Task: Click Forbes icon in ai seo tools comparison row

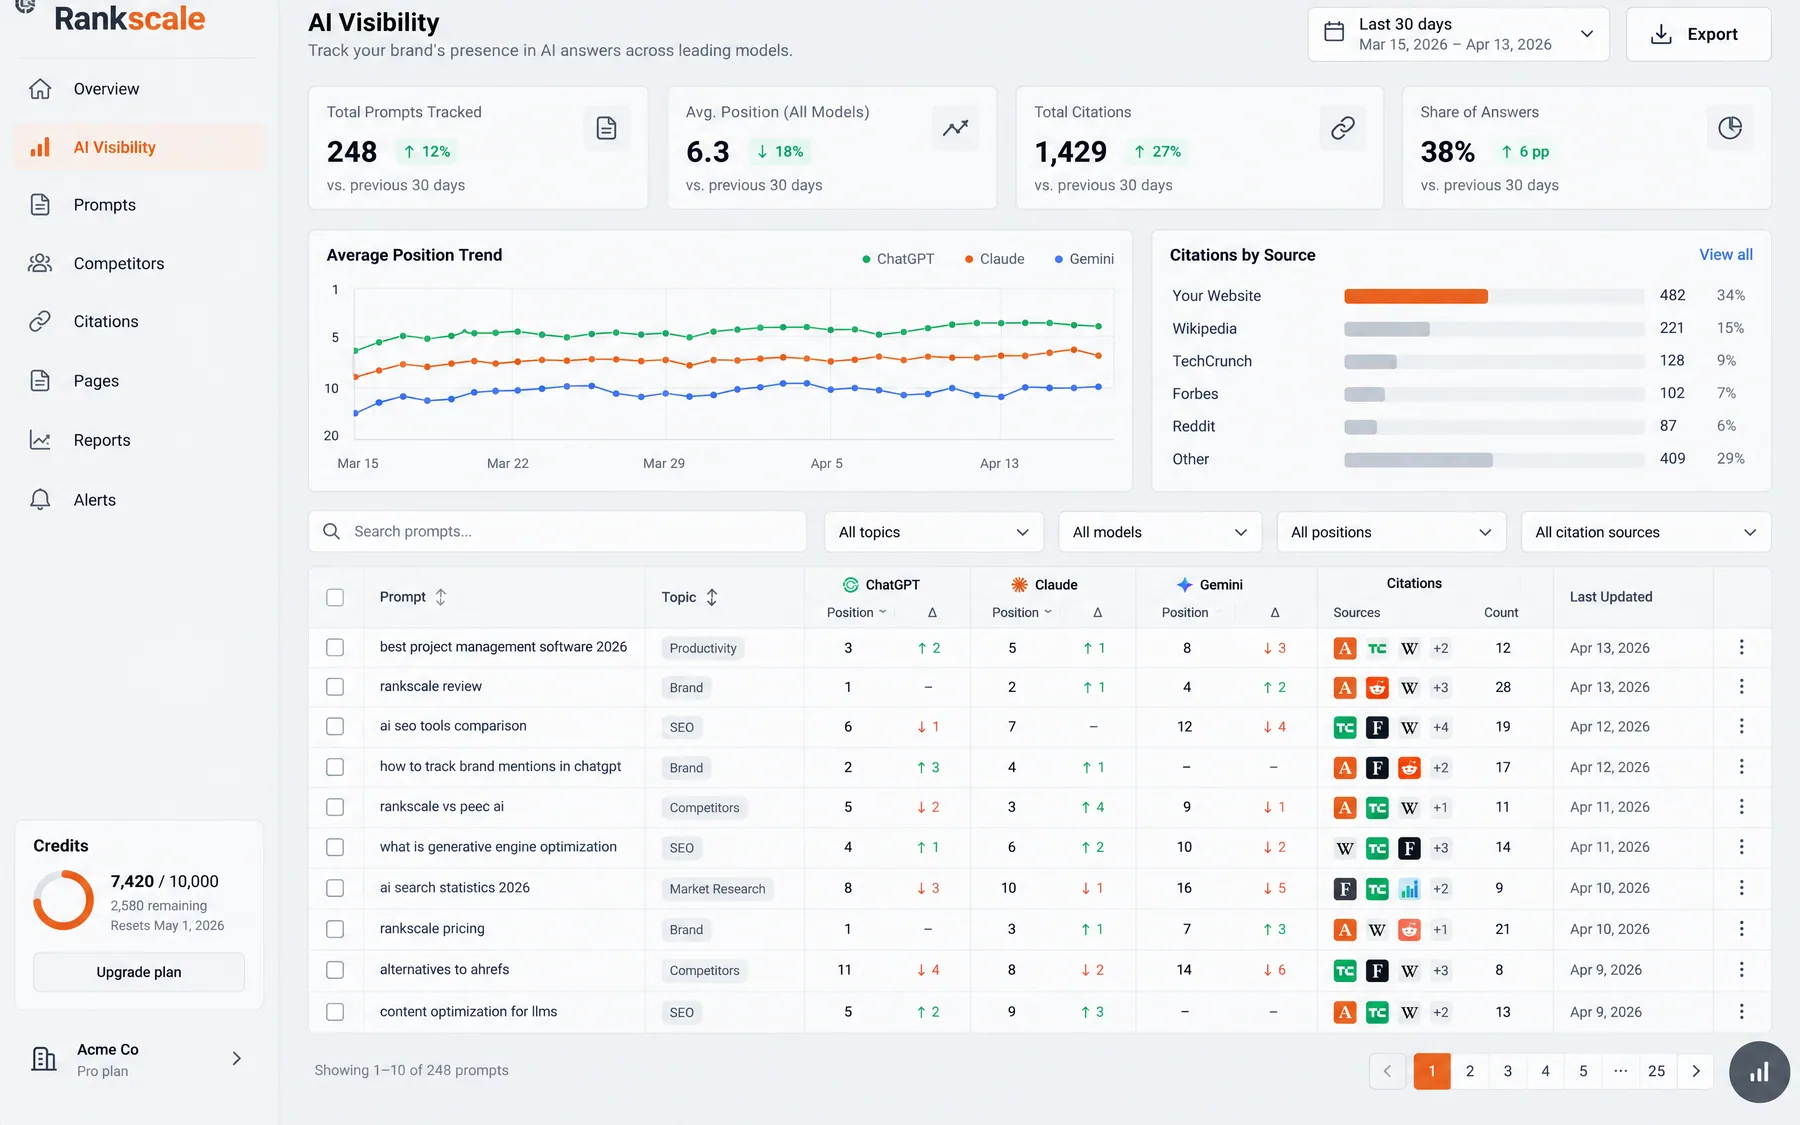Action: click(1377, 728)
